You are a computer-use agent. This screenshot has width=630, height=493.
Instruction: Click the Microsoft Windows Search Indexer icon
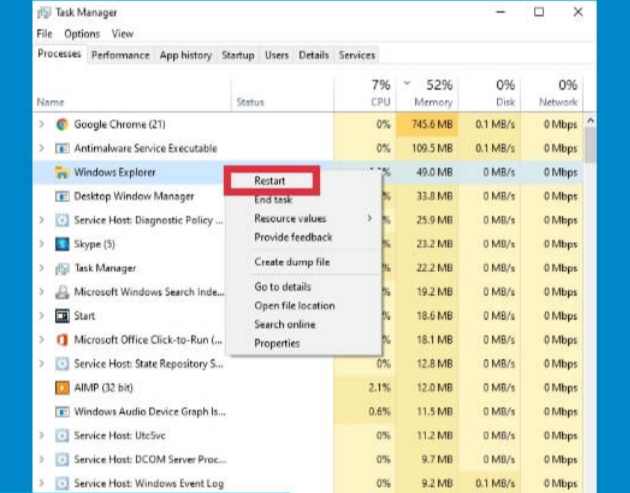pyautogui.click(x=62, y=292)
